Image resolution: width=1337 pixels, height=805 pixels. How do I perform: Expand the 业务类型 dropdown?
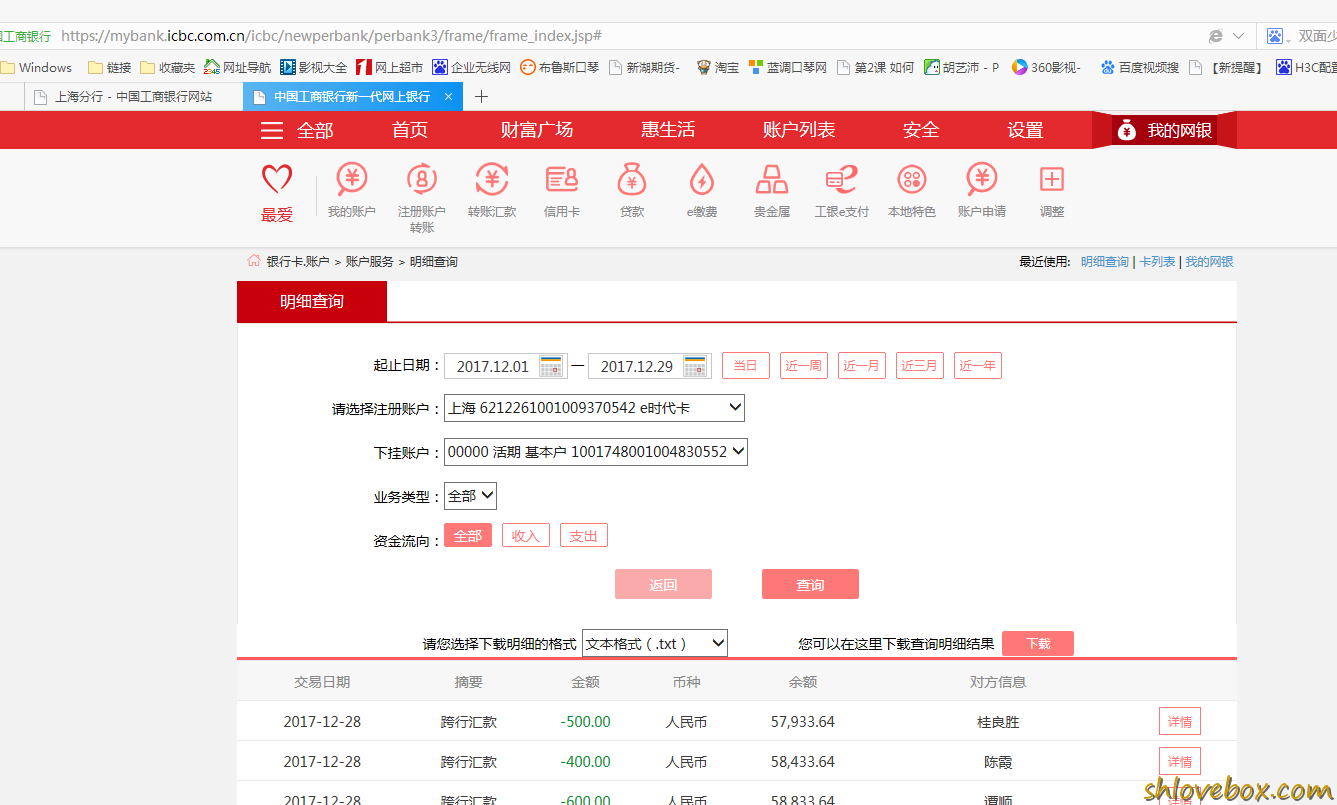pyautogui.click(x=470, y=496)
